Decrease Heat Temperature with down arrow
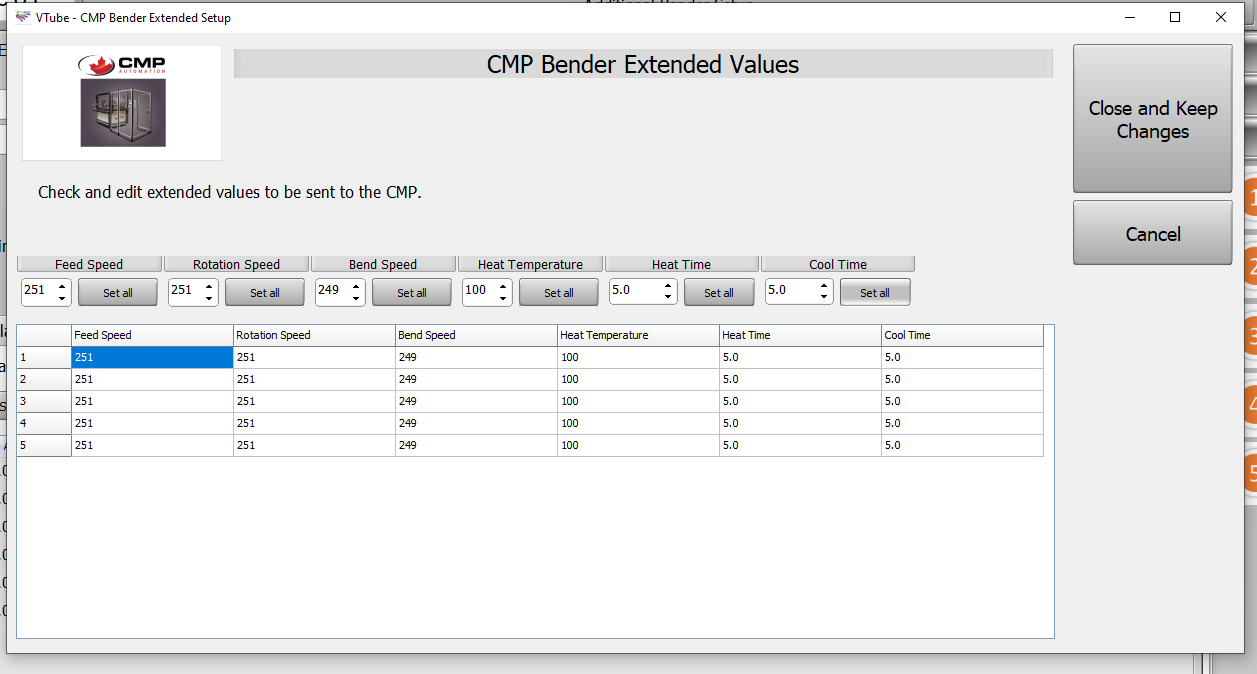Image resolution: width=1257 pixels, height=674 pixels. coord(503,299)
